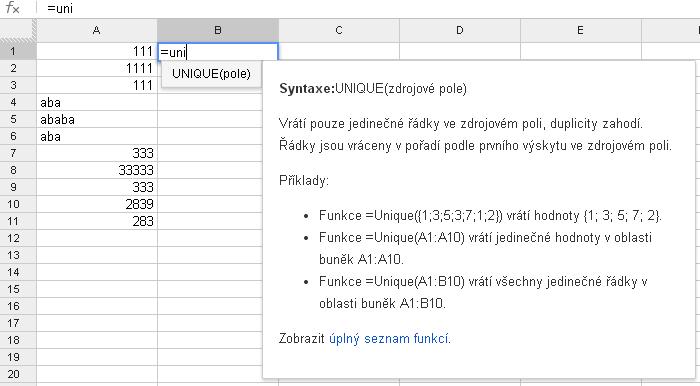Click cell A11 containing 283
The width and height of the screenshot is (700, 386).
point(97,221)
